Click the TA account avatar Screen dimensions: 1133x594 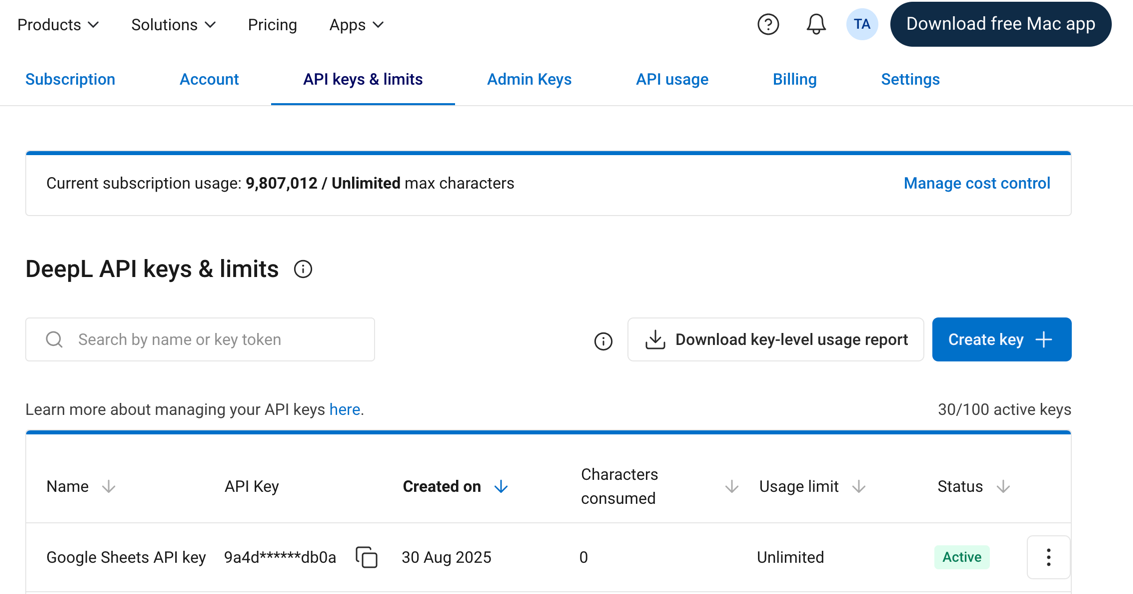pyautogui.click(x=862, y=25)
